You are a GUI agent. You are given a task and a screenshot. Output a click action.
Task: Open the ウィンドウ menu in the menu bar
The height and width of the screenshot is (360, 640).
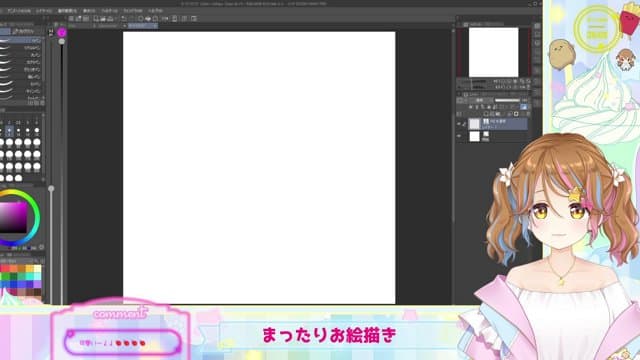tap(133, 11)
